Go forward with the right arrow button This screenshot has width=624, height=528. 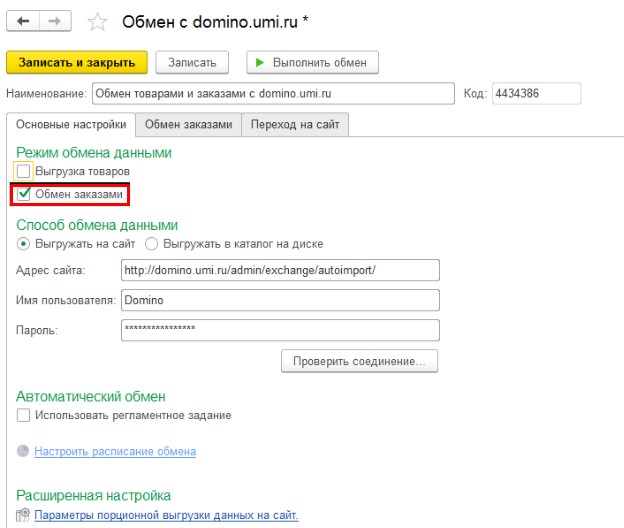click(55, 21)
